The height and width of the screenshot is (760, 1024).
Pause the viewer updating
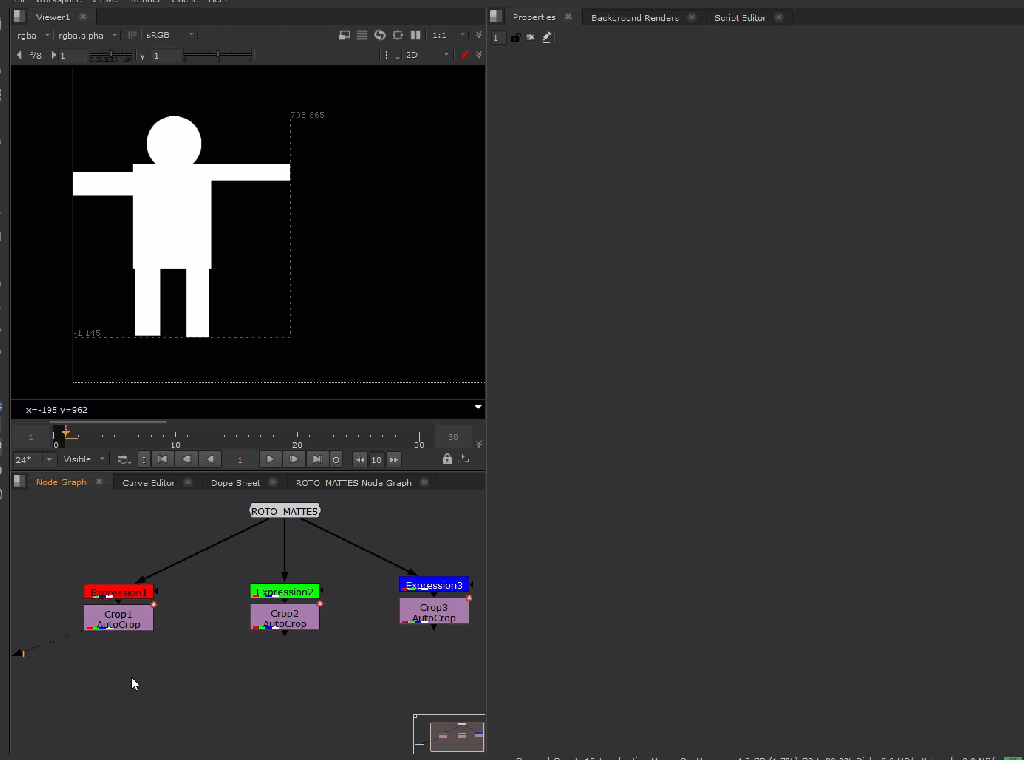pyautogui.click(x=415, y=35)
